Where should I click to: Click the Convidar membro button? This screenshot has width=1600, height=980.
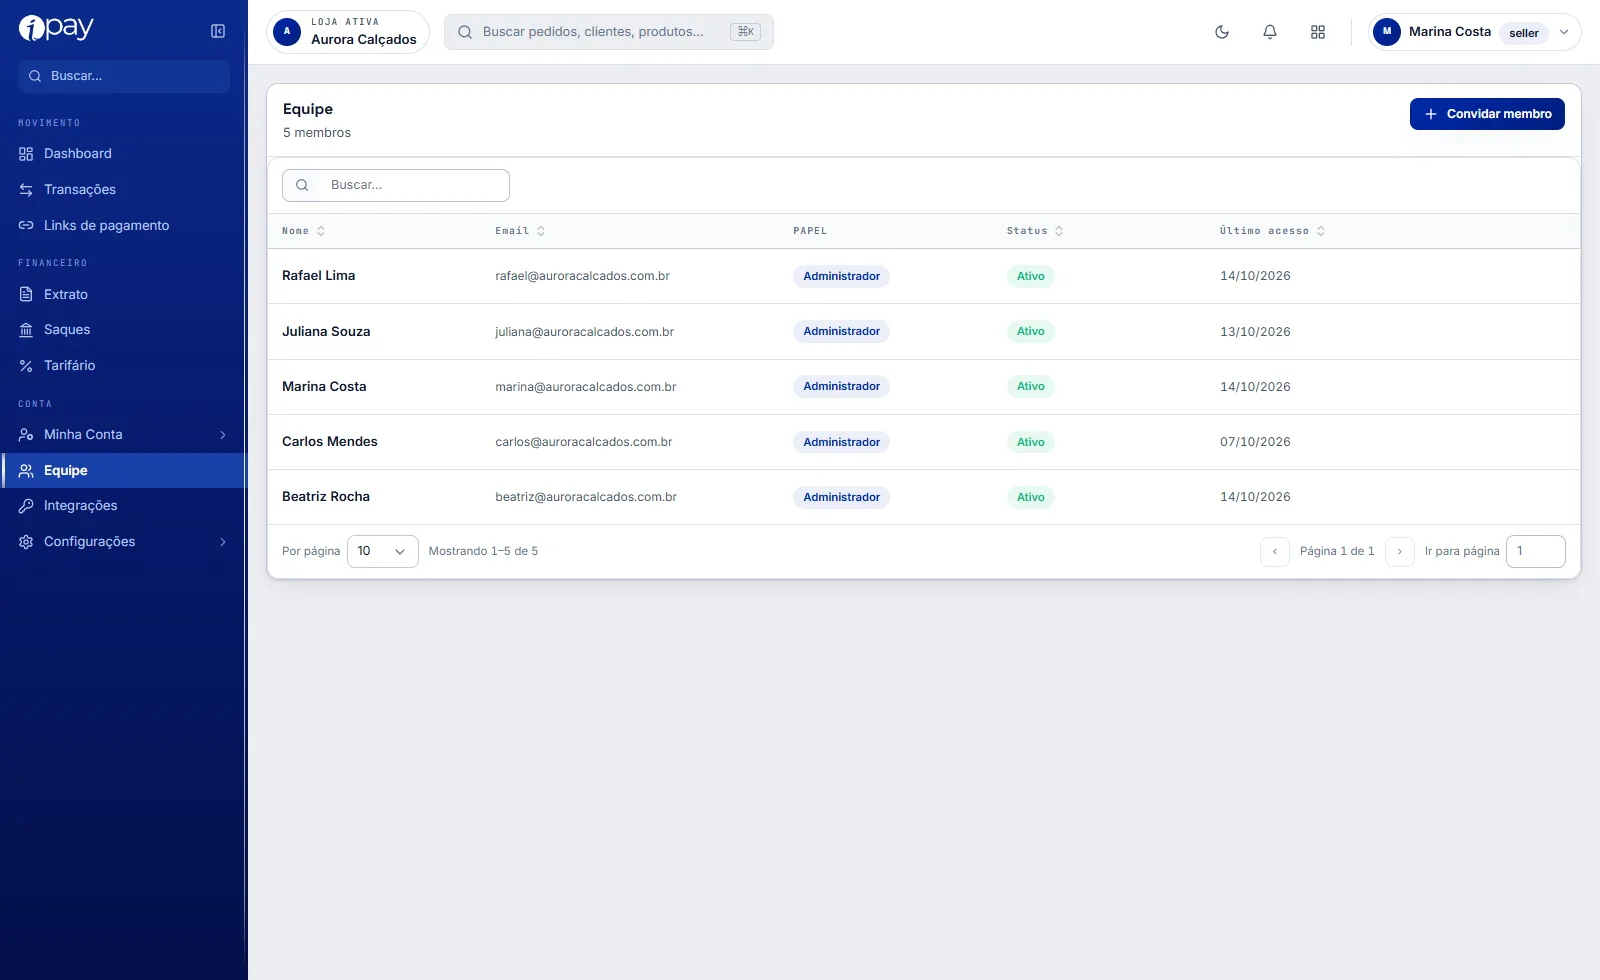[1487, 114]
